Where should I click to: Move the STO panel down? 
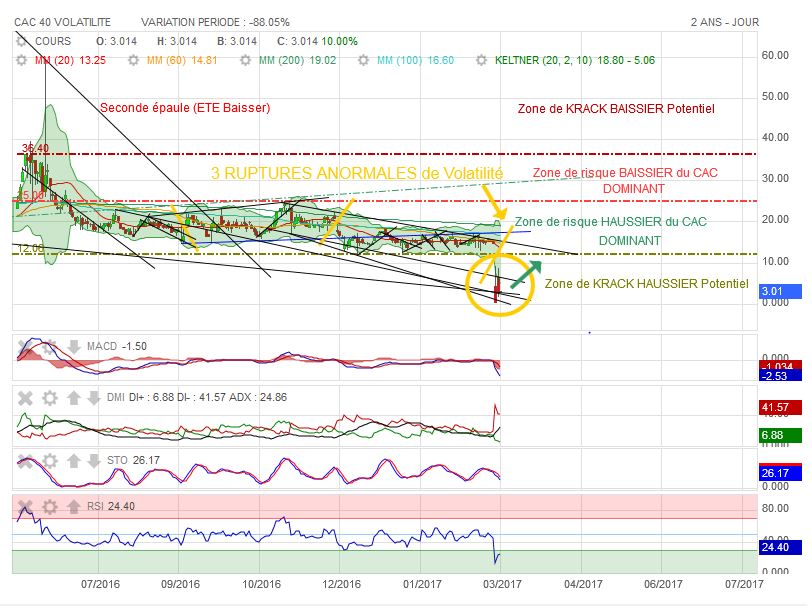point(94,460)
